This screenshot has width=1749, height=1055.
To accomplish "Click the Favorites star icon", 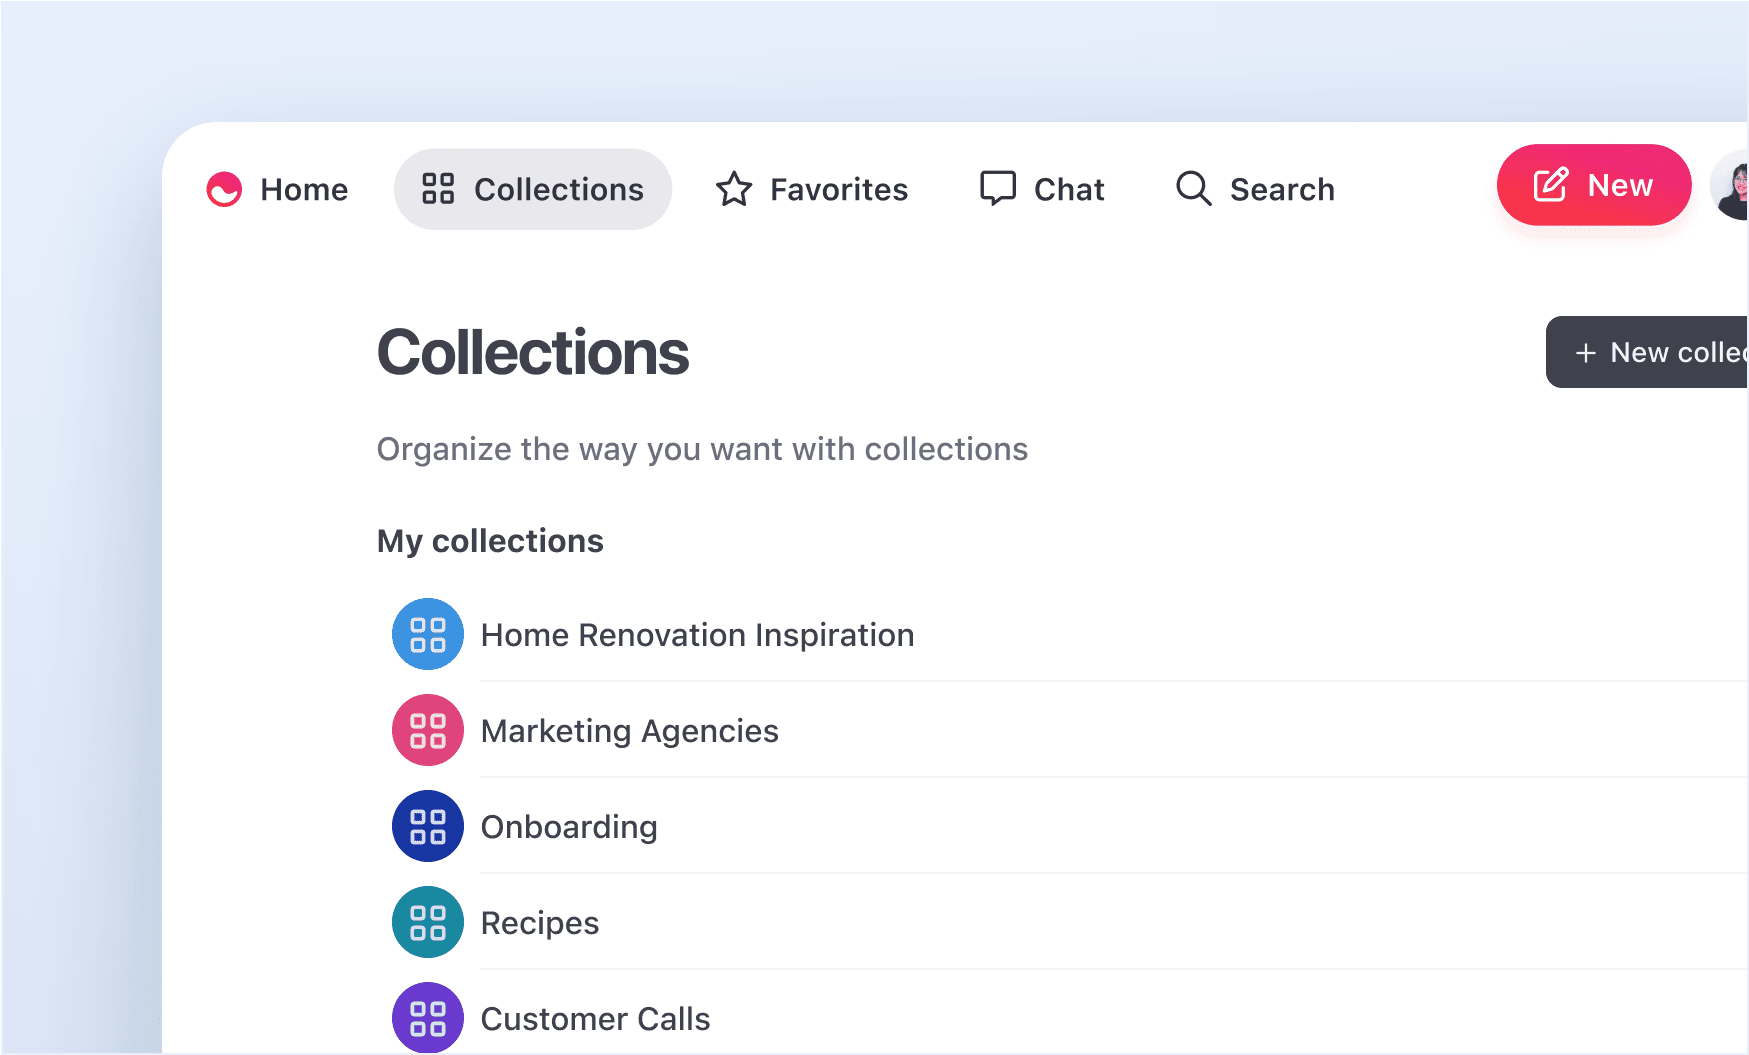I will [733, 189].
